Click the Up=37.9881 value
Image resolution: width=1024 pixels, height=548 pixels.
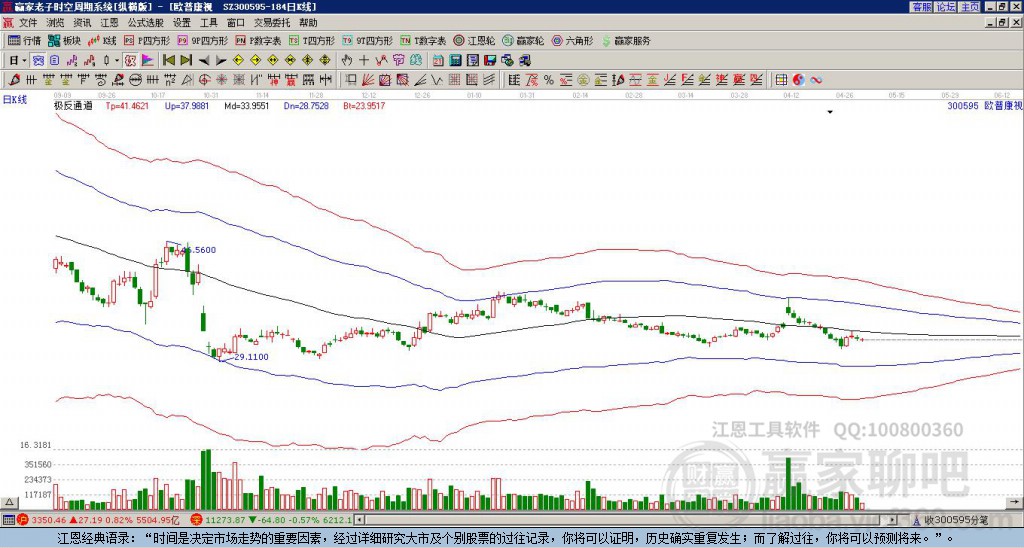(x=187, y=105)
